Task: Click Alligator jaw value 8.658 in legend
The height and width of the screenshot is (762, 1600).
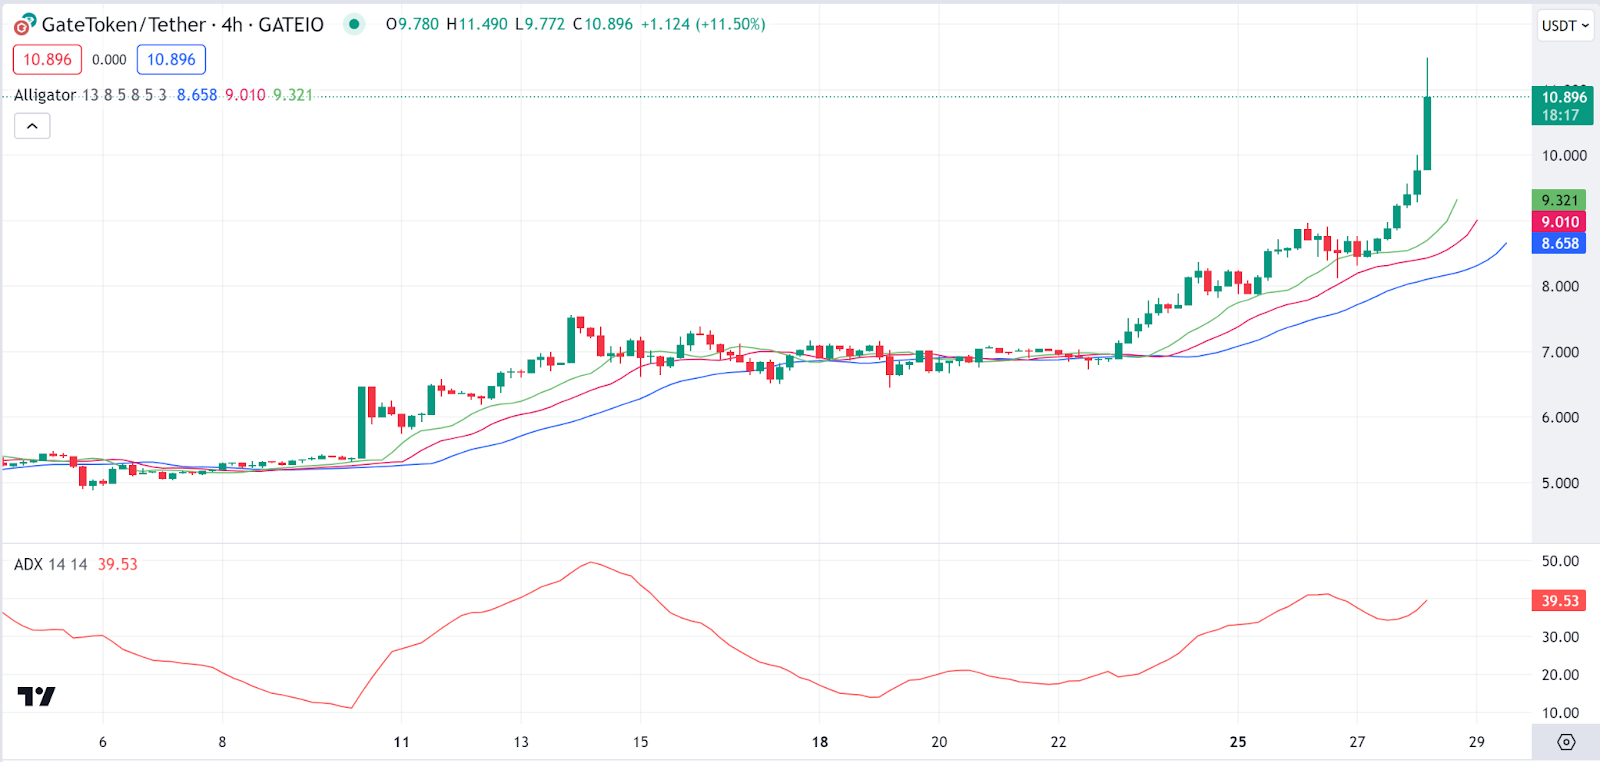Action: [197, 95]
